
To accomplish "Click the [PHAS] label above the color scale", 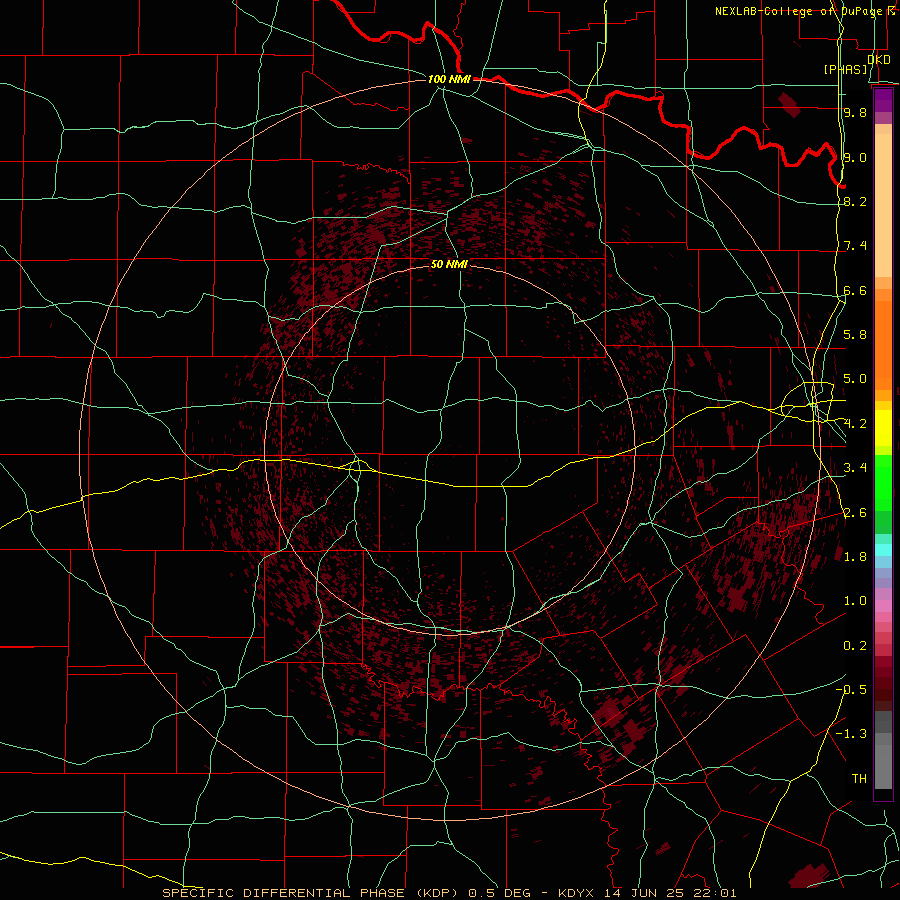I will click(x=845, y=69).
